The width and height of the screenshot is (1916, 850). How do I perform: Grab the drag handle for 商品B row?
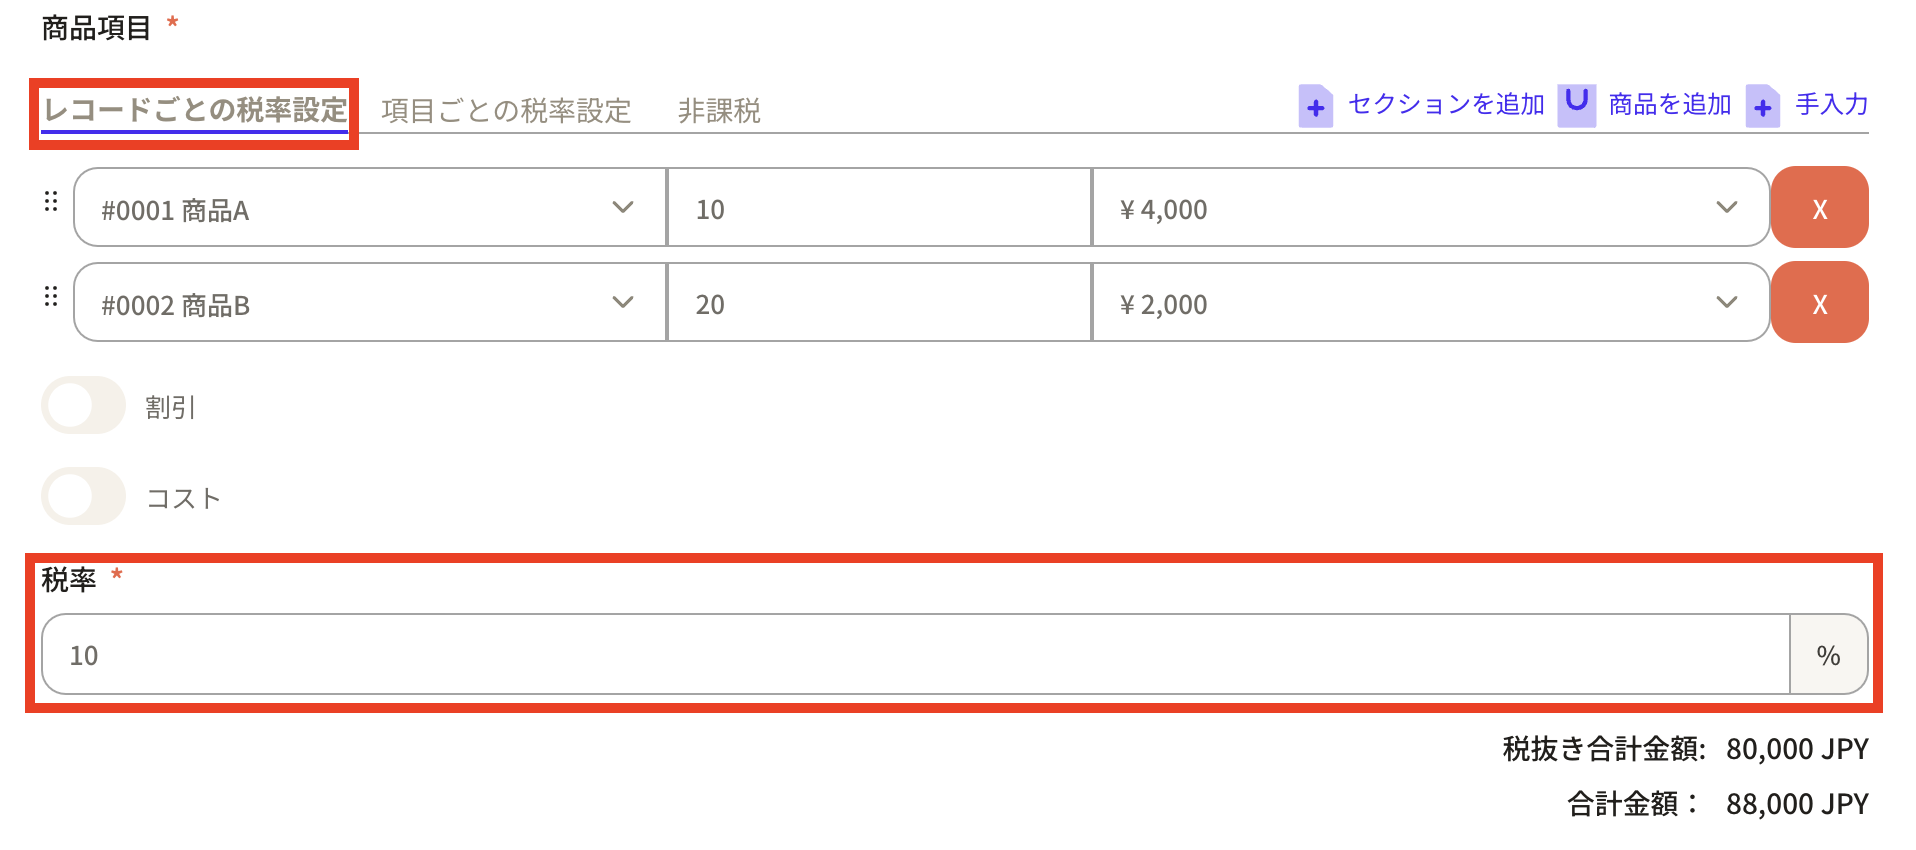point(51,297)
